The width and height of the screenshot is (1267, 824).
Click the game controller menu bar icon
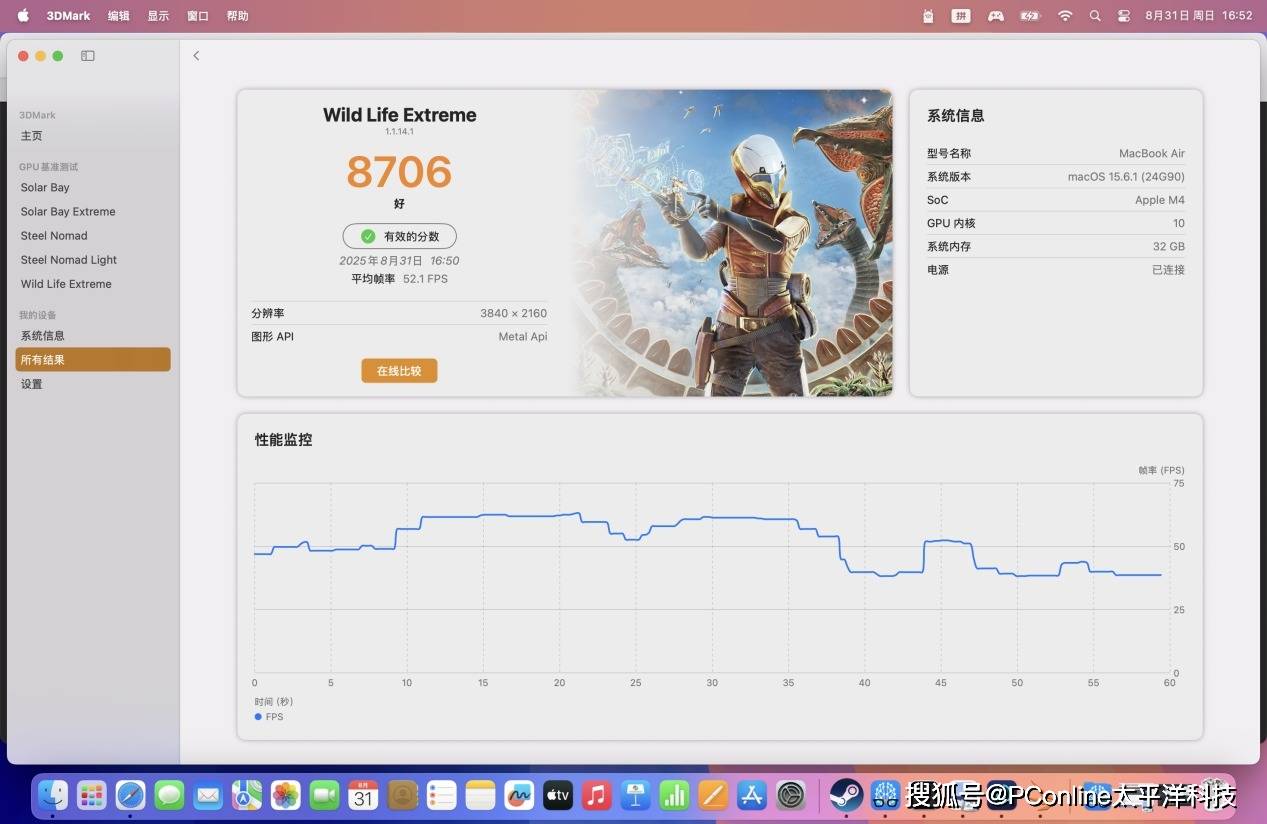click(x=995, y=15)
